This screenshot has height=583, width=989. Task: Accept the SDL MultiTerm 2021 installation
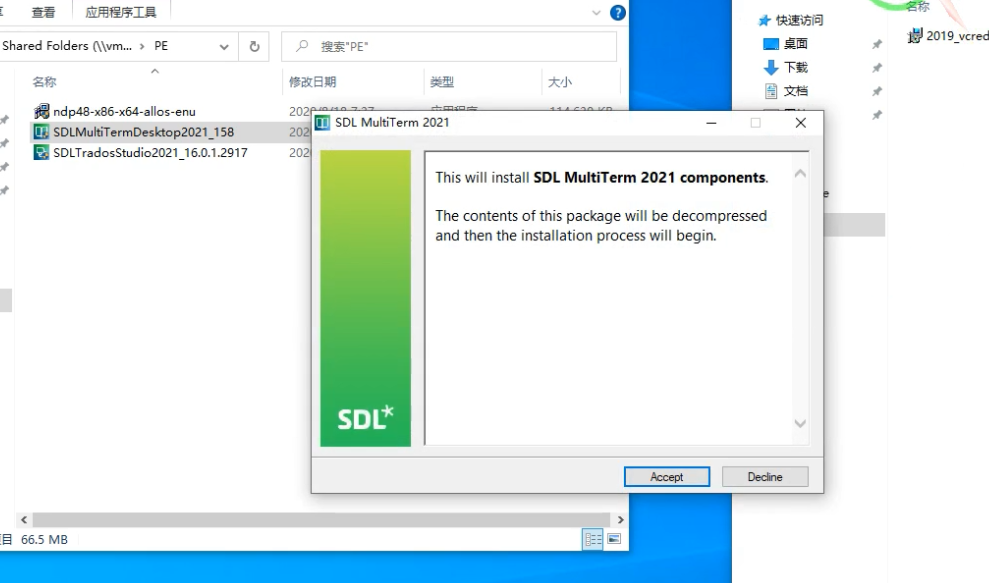point(666,476)
